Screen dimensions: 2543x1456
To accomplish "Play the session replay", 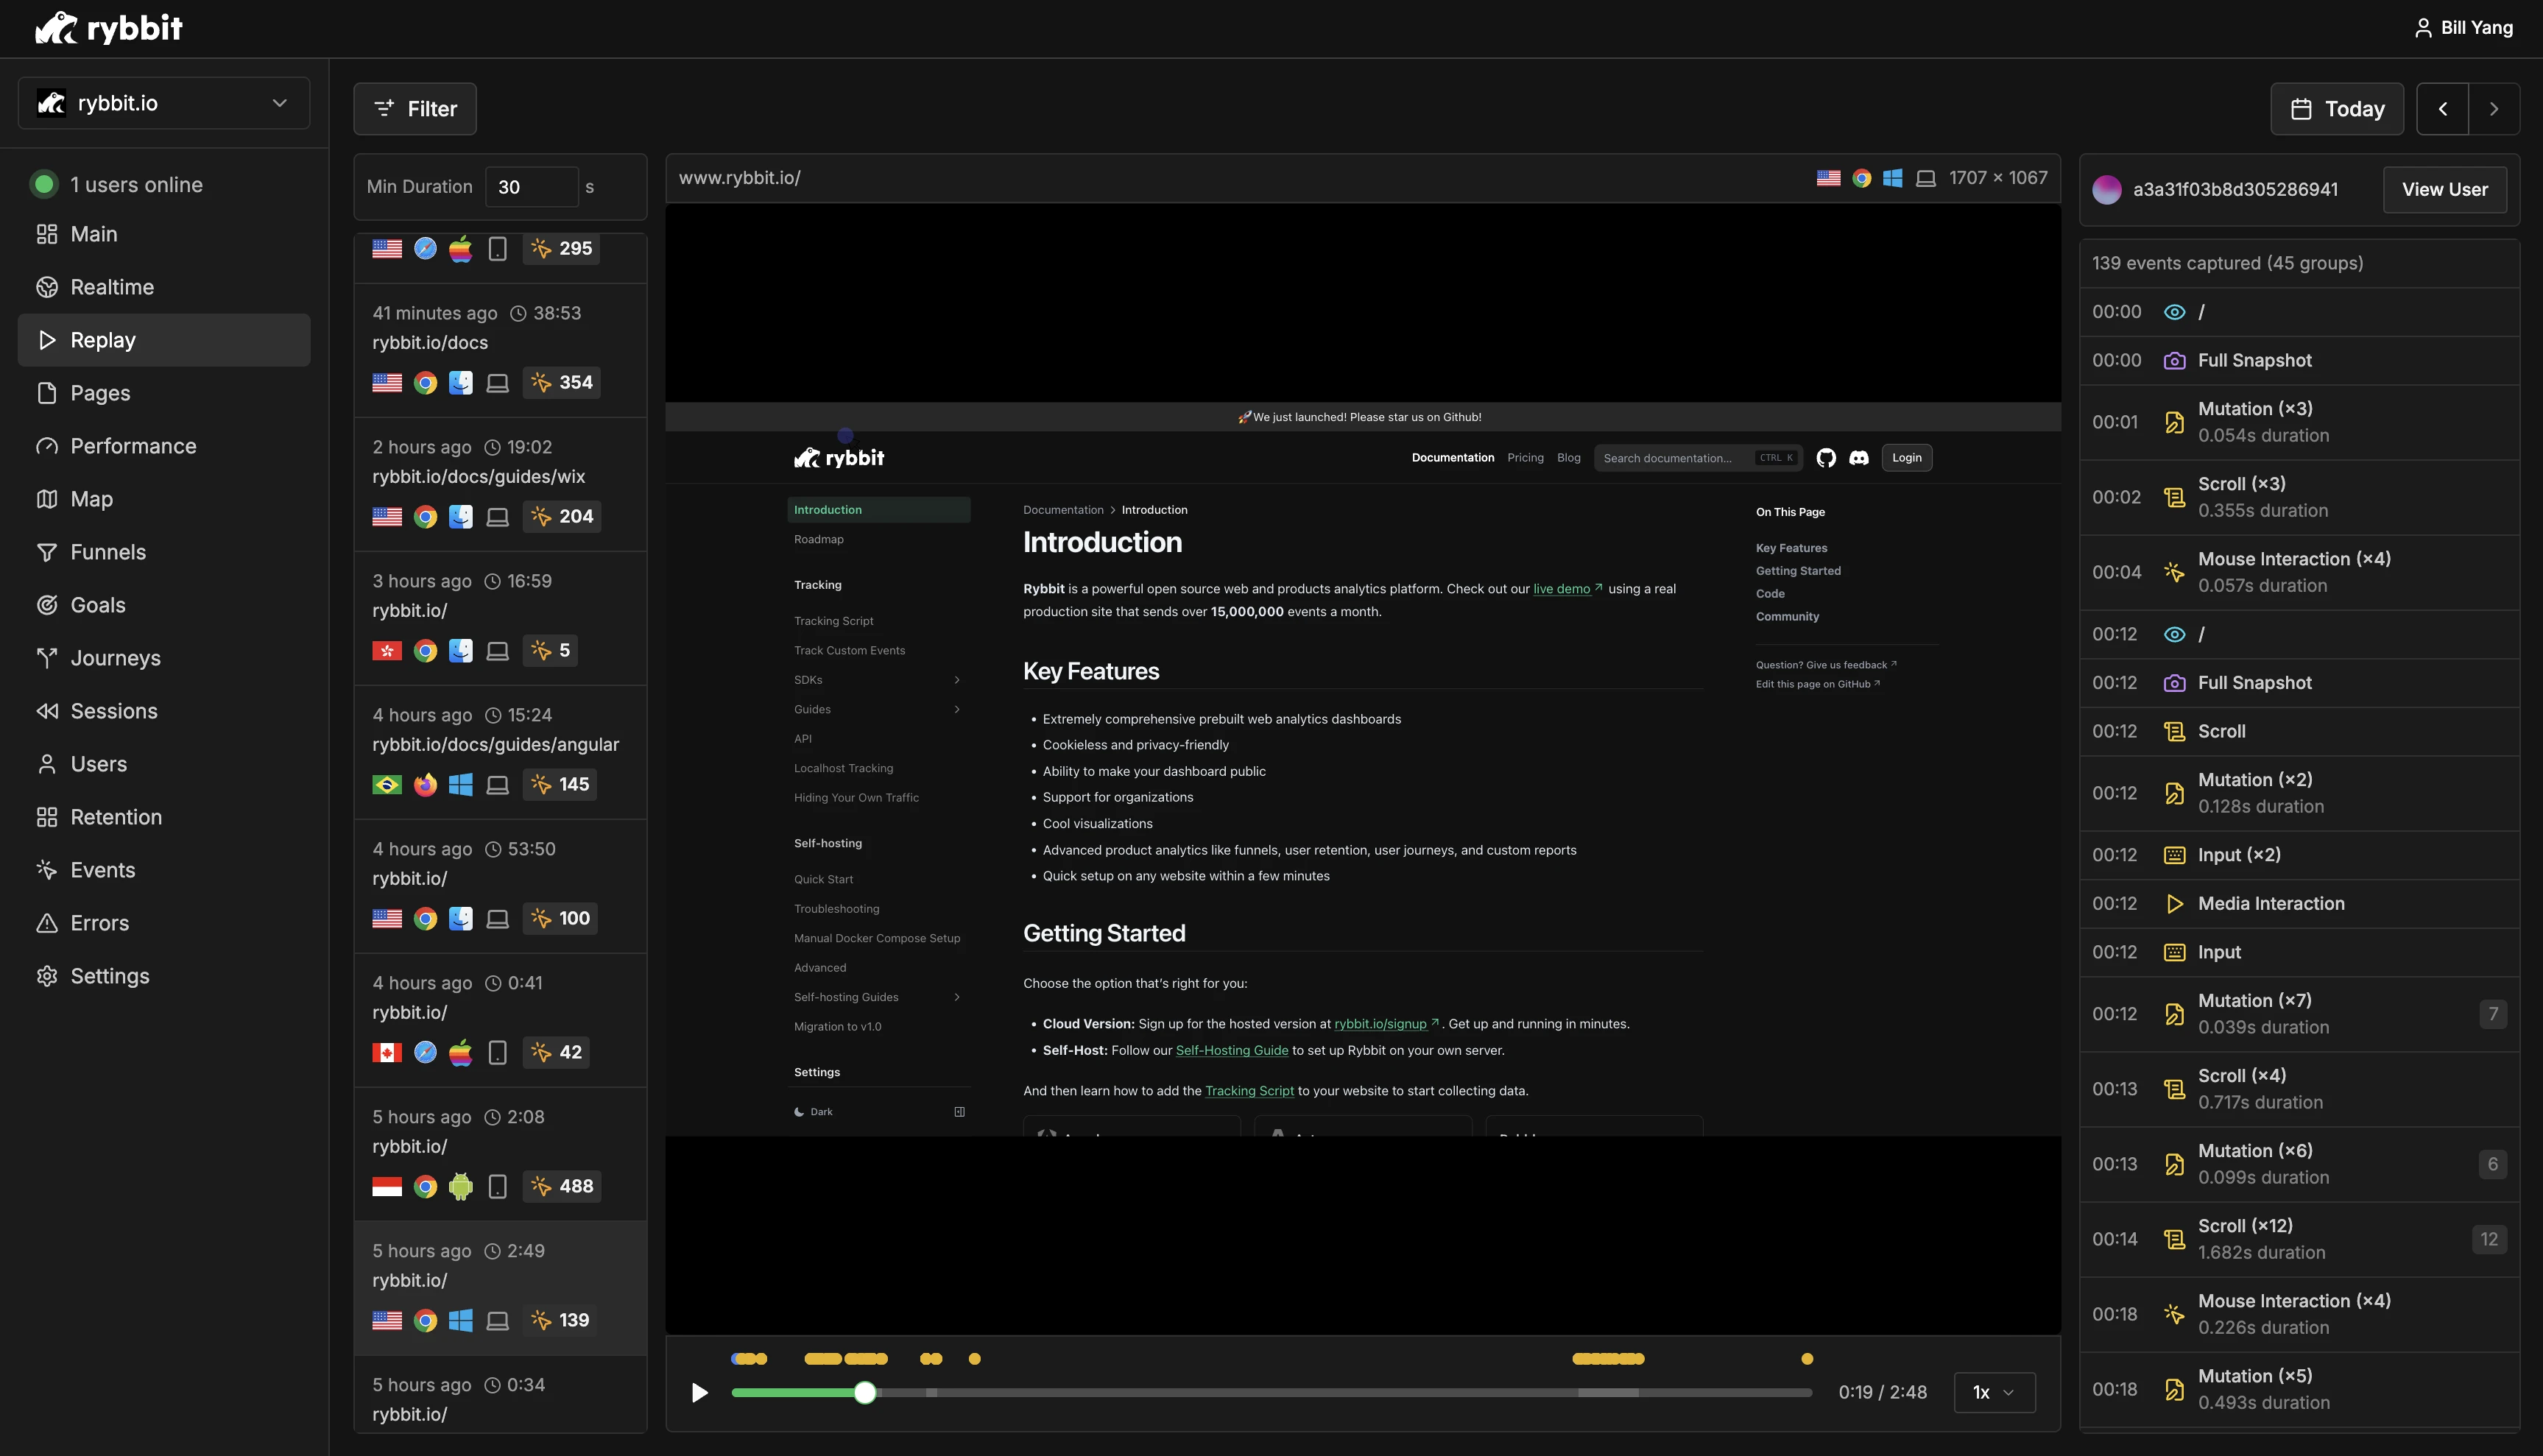I will point(700,1392).
